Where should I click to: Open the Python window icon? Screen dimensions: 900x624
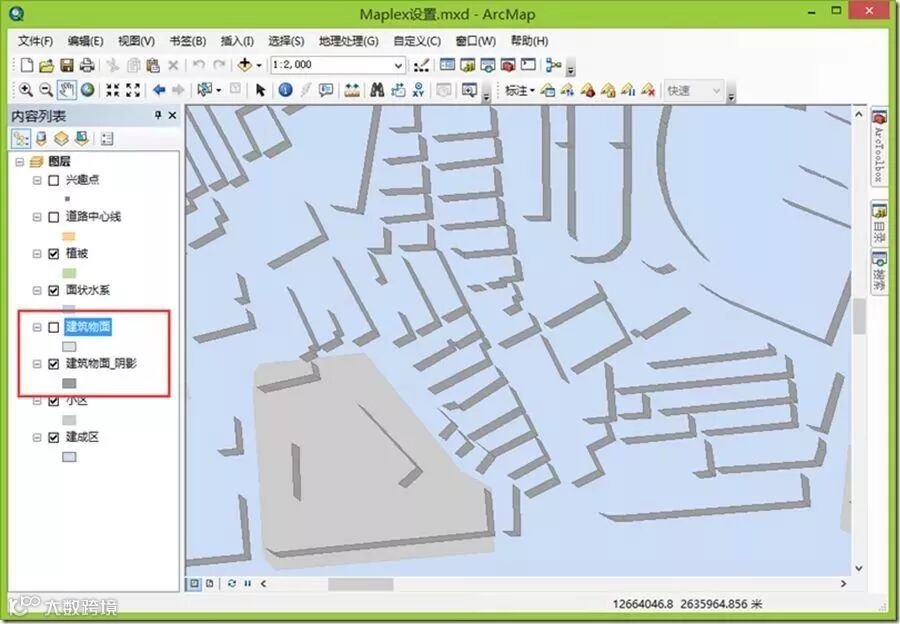528,65
